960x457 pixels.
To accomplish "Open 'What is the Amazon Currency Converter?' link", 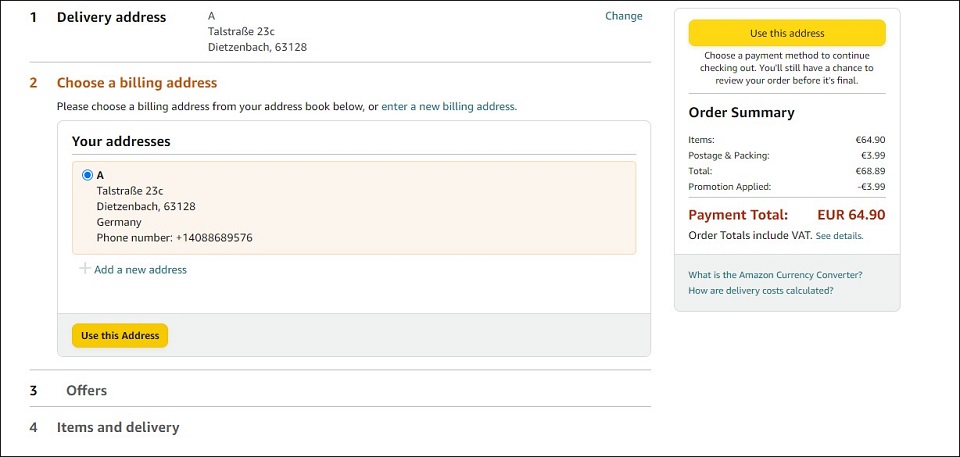I will pyautogui.click(x=775, y=275).
